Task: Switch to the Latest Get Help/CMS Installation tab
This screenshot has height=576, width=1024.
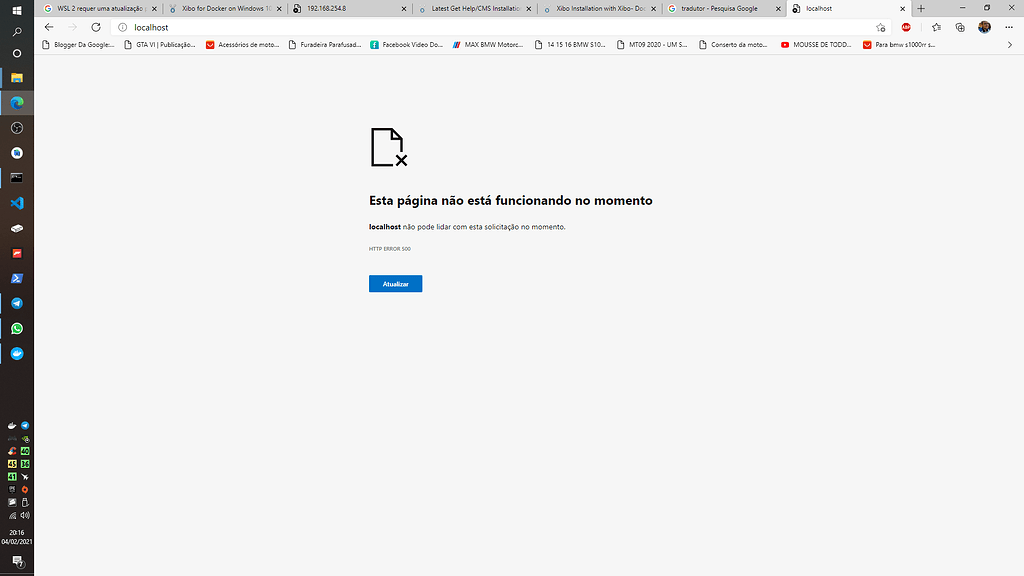Action: (x=473, y=8)
